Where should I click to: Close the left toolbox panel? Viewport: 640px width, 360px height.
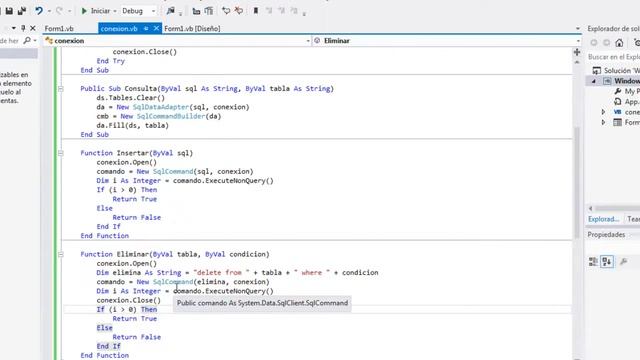pos(33,28)
